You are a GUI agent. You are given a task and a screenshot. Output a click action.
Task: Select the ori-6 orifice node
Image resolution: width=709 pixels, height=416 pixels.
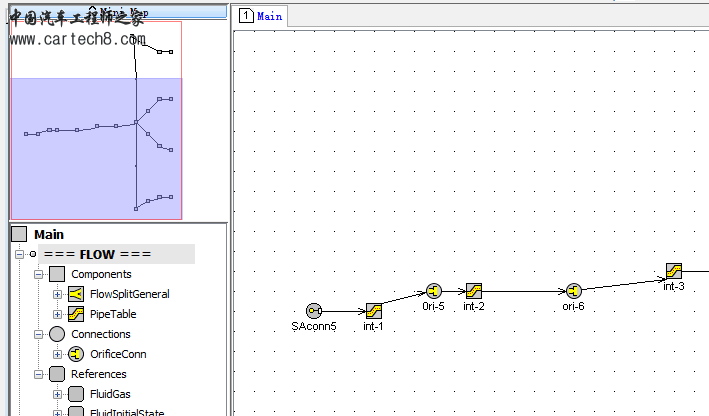coord(573,291)
